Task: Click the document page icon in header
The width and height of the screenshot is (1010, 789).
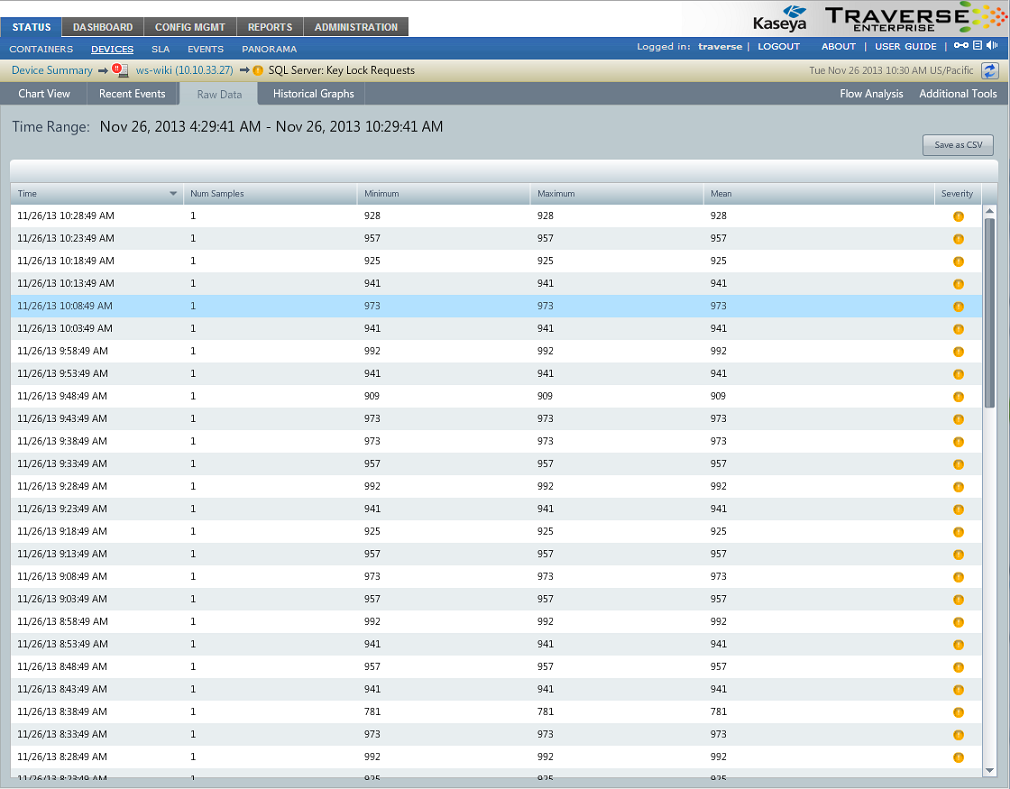Action: coord(978,46)
